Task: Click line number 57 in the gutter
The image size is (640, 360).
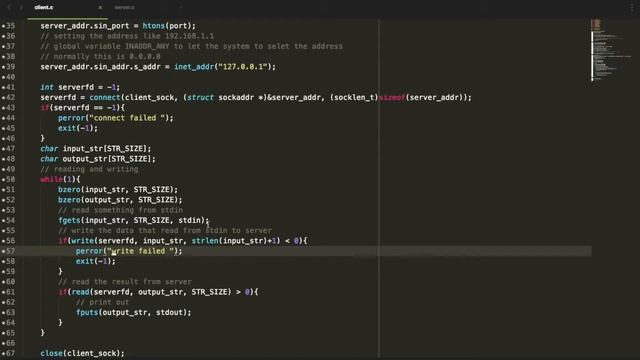Action: (x=9, y=251)
